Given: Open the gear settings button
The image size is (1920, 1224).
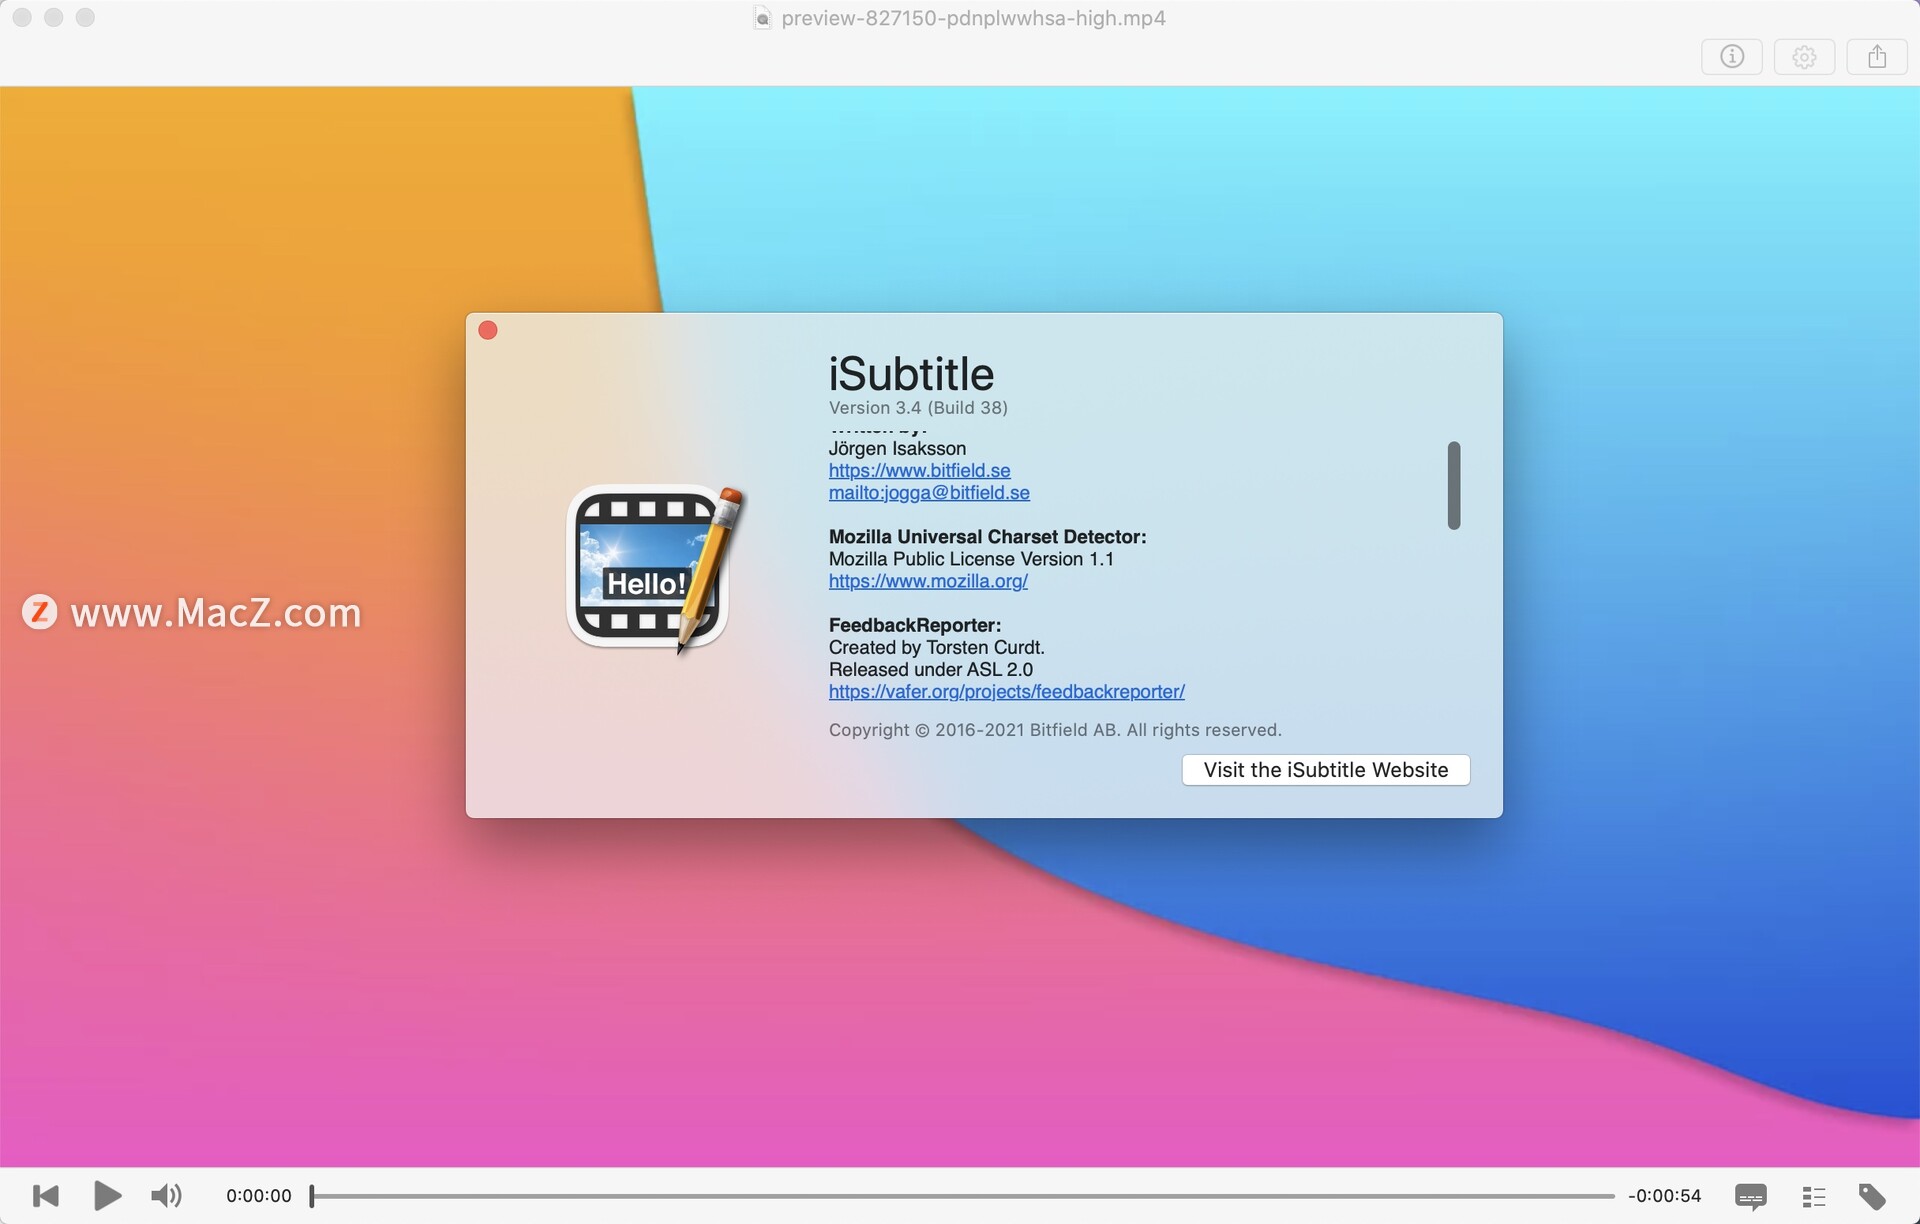Looking at the screenshot, I should point(1804,57).
